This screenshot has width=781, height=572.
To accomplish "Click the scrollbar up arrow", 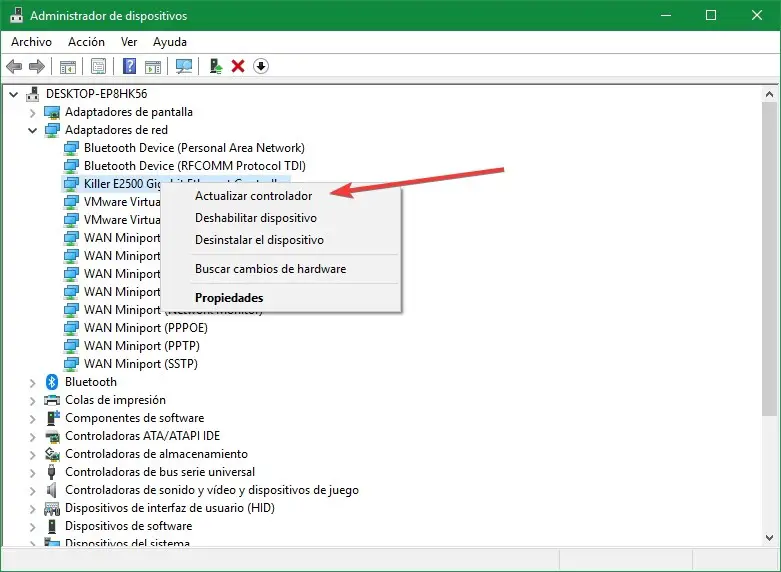I will click(x=769, y=94).
